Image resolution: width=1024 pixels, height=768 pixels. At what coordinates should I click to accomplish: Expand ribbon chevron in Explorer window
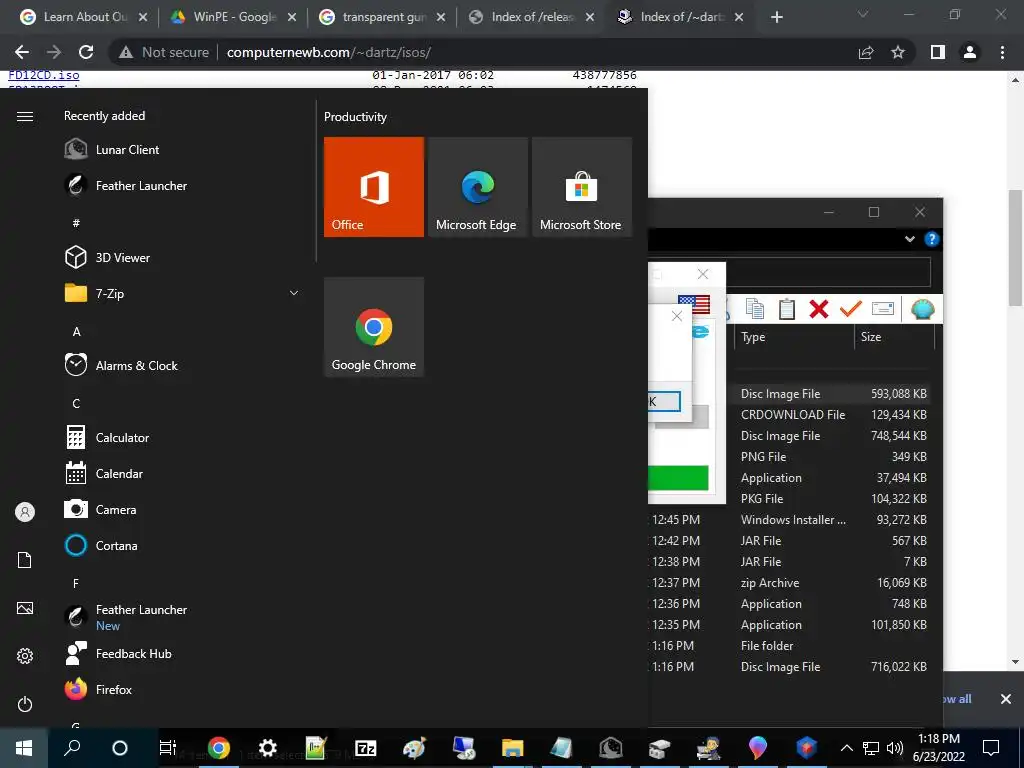point(910,239)
